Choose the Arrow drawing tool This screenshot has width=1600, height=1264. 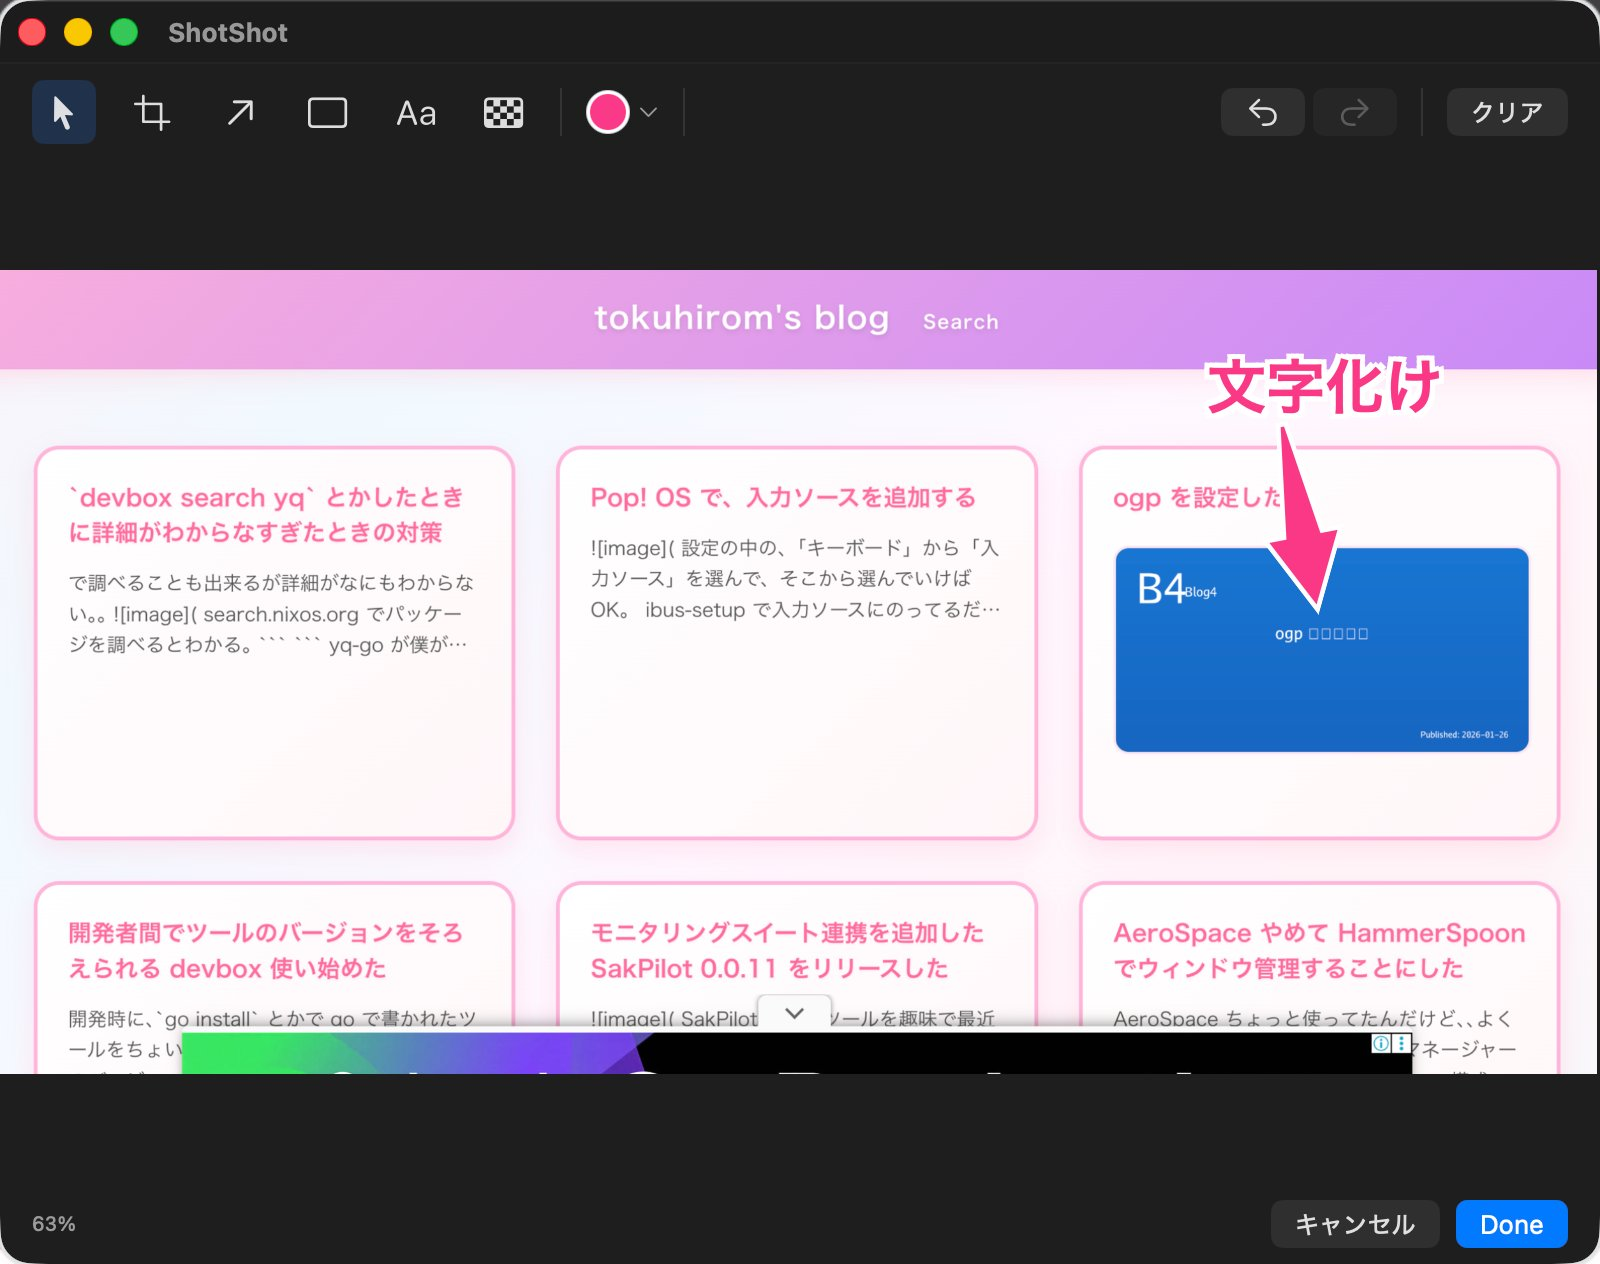[x=240, y=112]
